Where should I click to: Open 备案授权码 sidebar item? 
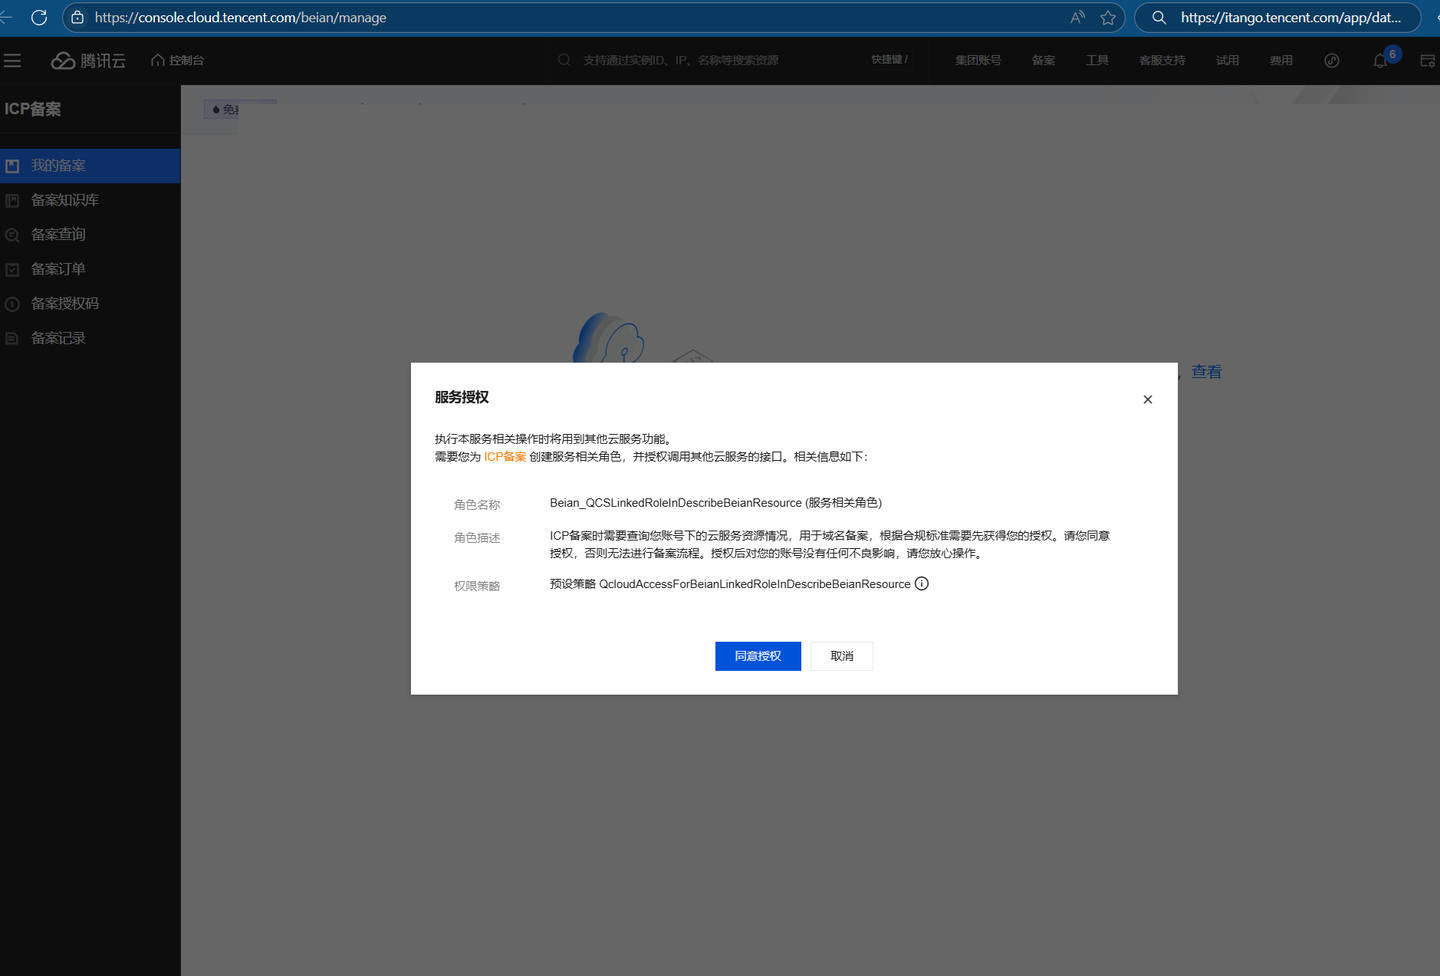tap(64, 303)
